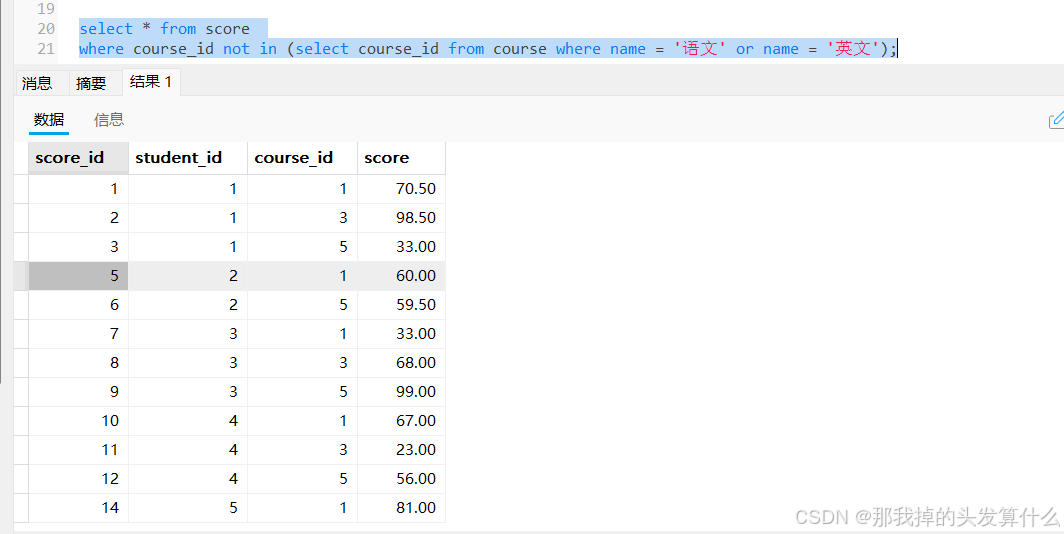Image resolution: width=1064 pixels, height=534 pixels.
Task: Click course_id cell in score_id 2 row
Action: [302, 218]
